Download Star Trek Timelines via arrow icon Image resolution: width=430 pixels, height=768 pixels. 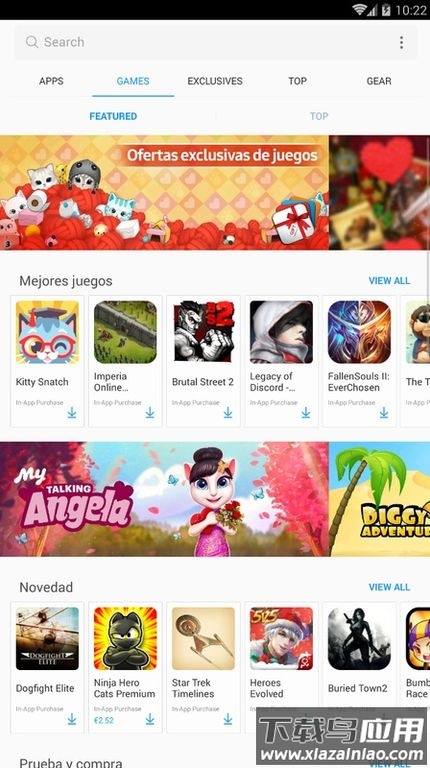point(228,719)
